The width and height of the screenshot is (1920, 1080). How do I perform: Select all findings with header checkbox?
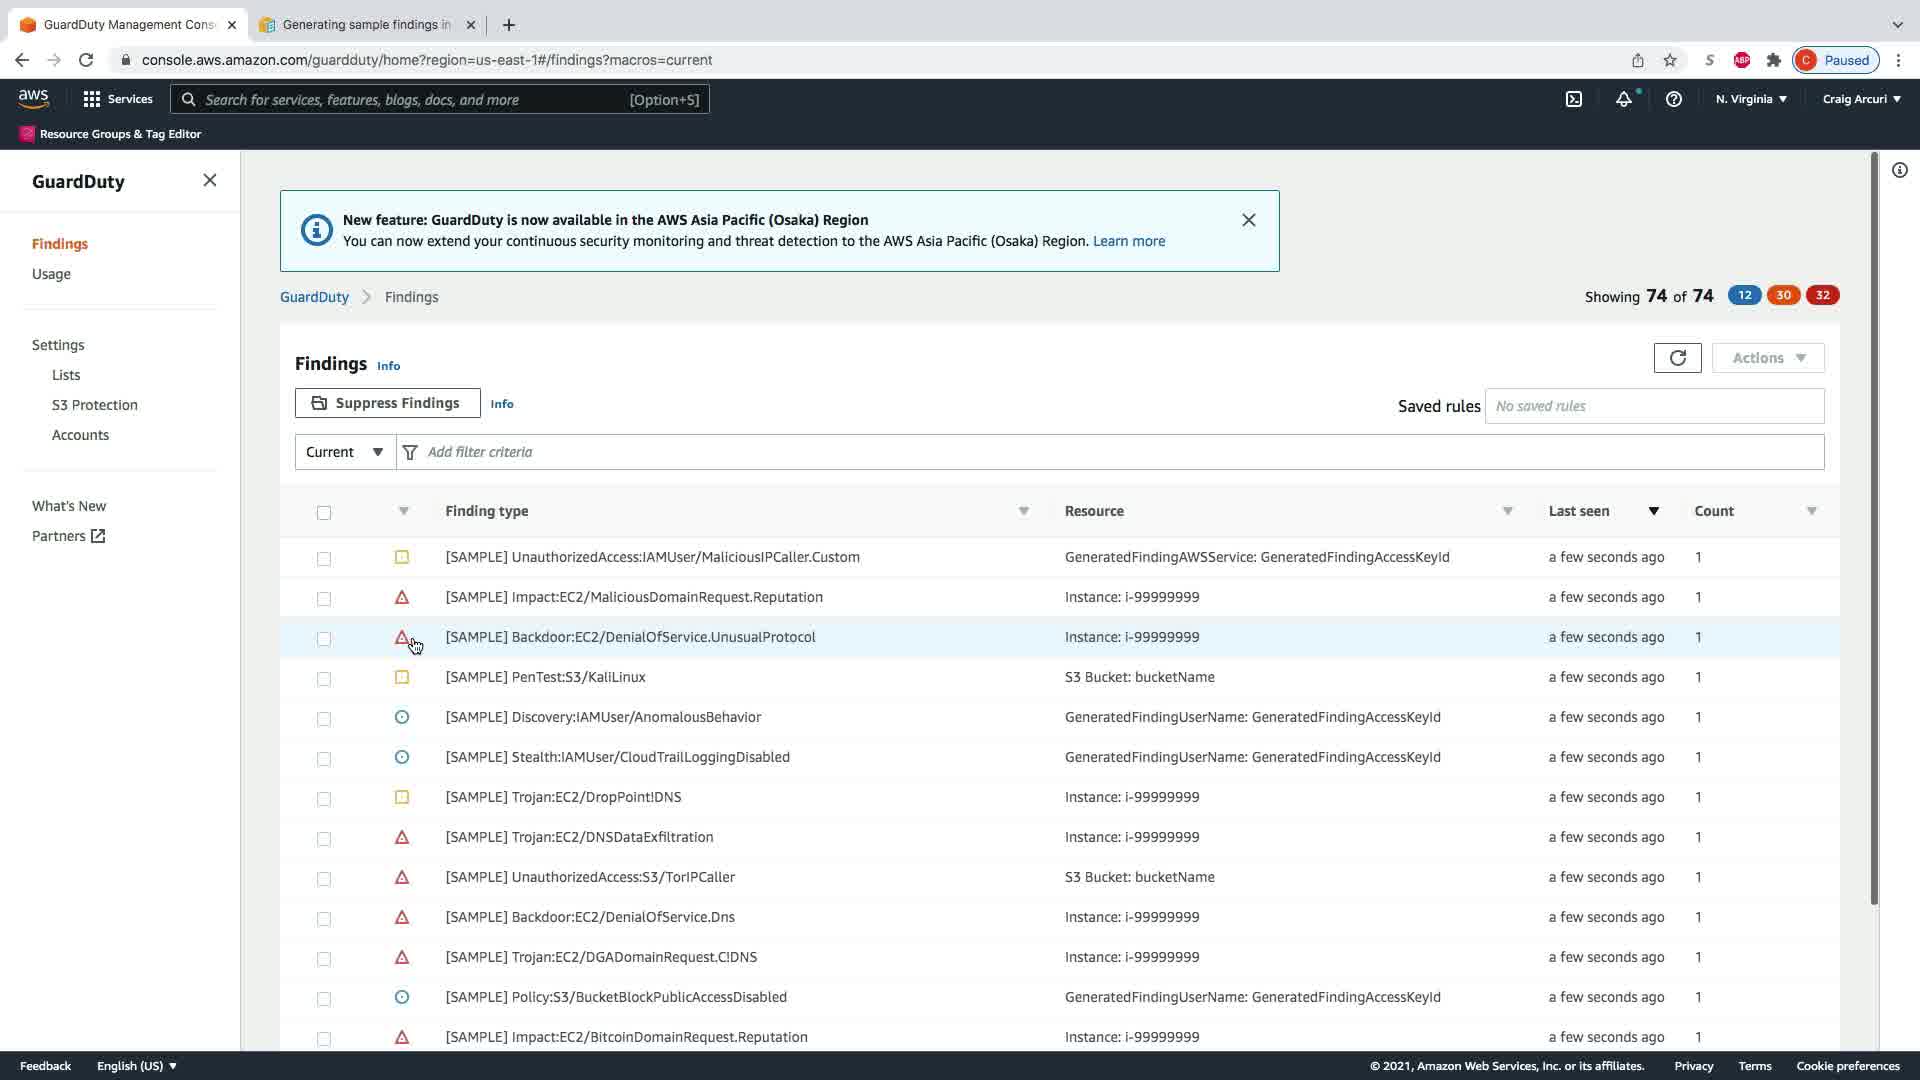(x=323, y=513)
